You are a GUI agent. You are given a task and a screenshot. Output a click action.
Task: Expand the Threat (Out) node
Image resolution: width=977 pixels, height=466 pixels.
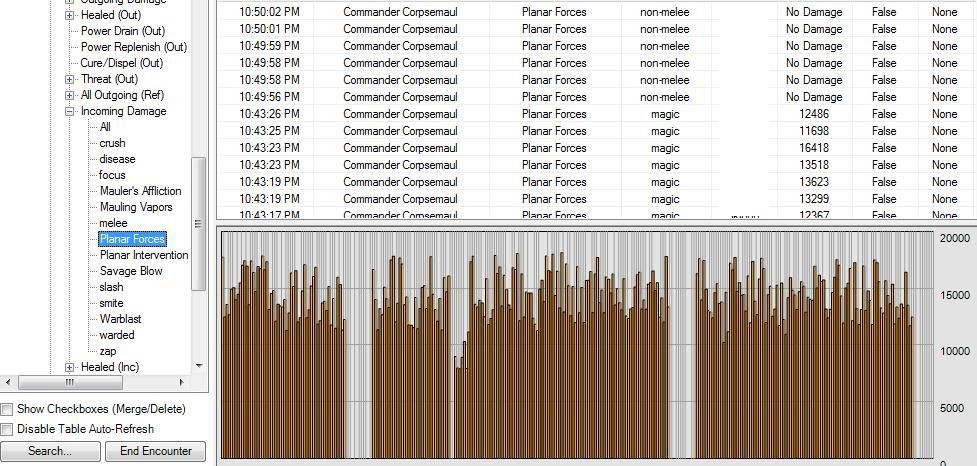(x=69, y=79)
